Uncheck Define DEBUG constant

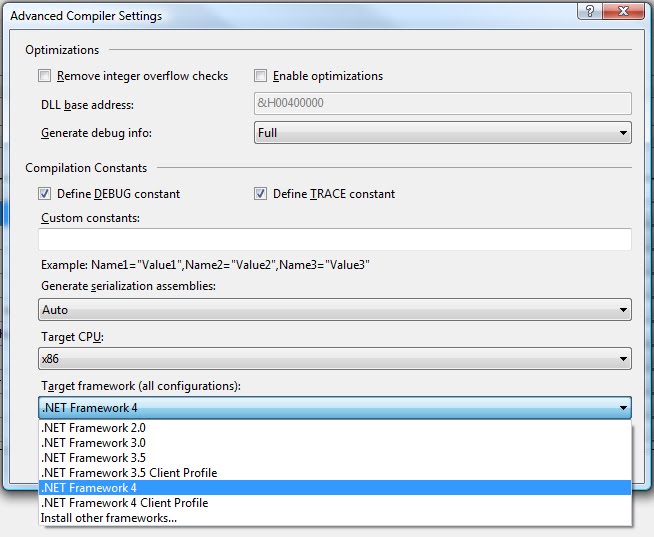click(x=45, y=194)
